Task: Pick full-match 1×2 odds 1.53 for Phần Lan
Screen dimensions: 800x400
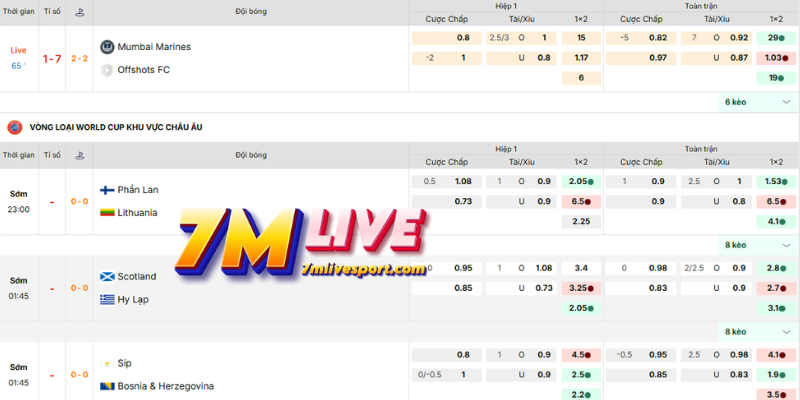Action: (x=776, y=181)
